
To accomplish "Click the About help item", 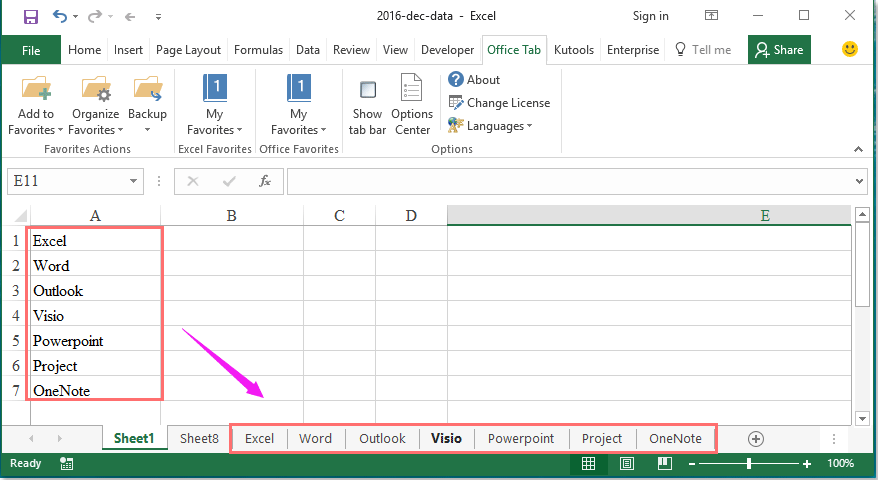I will [474, 80].
